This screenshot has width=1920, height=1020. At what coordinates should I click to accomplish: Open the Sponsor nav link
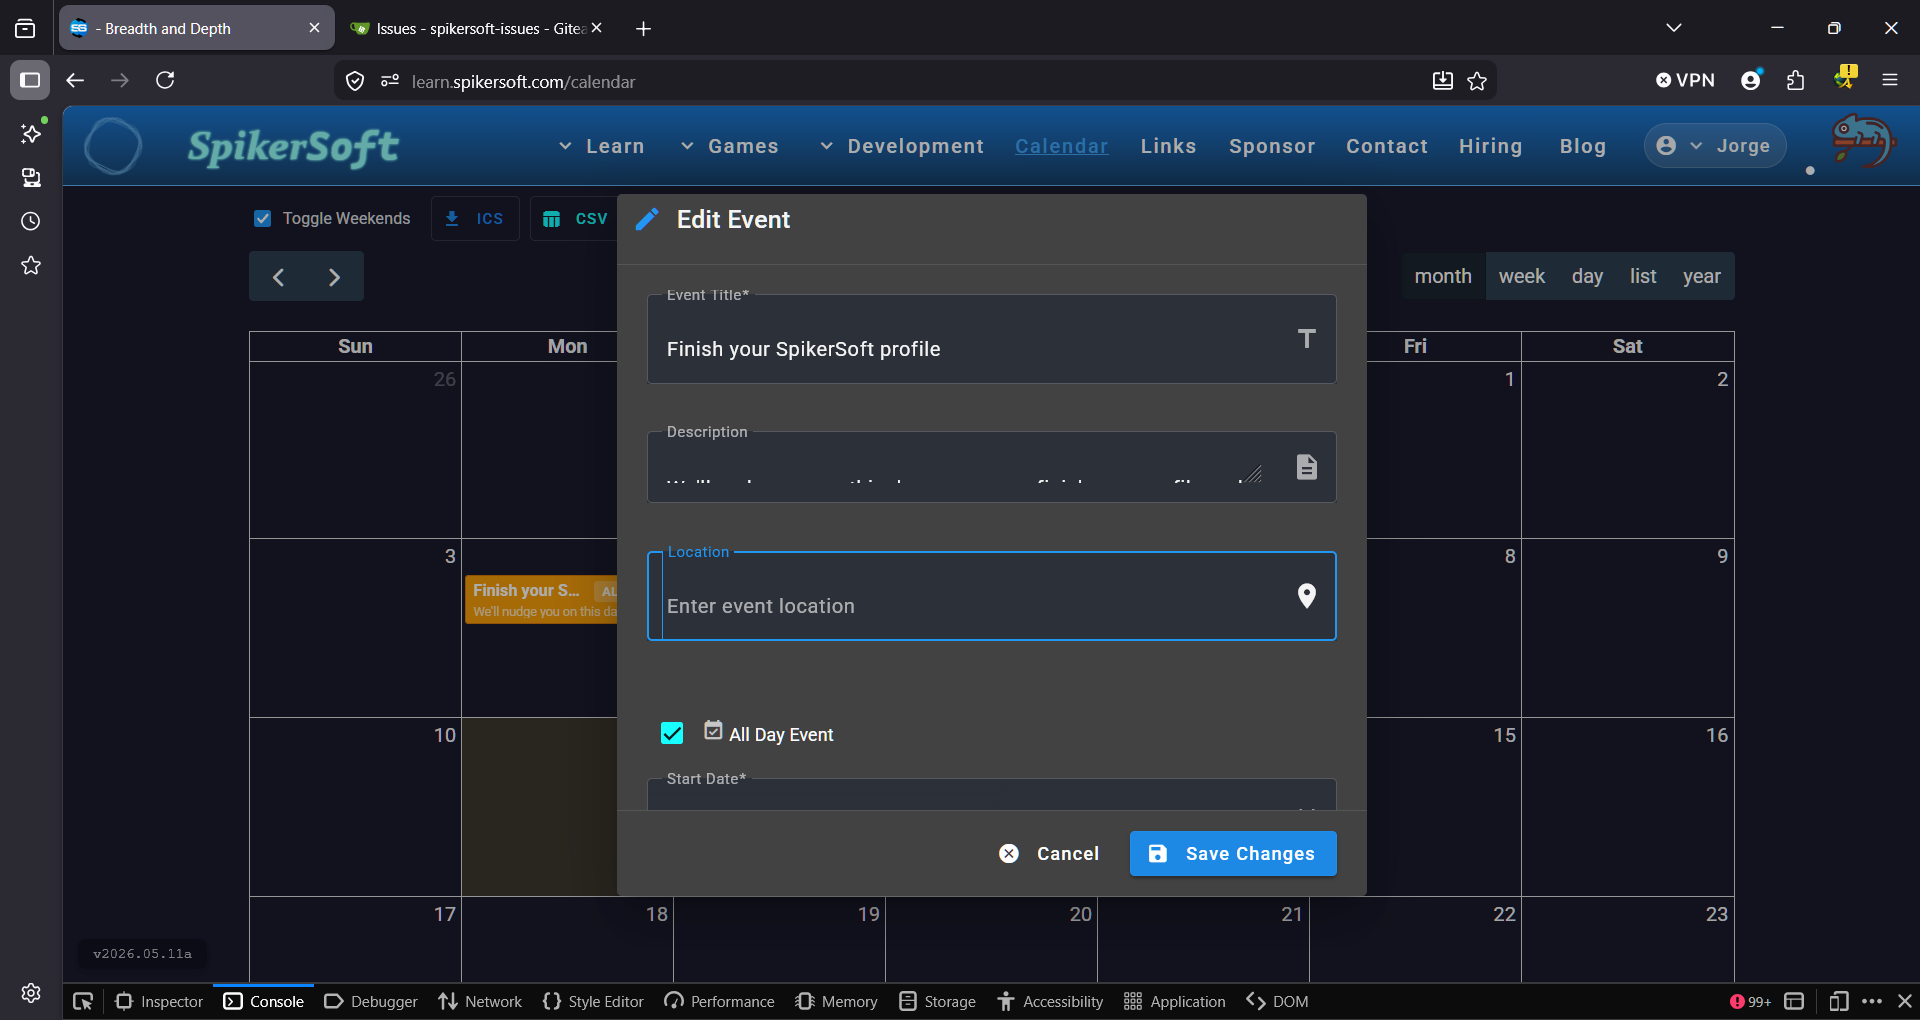(1272, 146)
